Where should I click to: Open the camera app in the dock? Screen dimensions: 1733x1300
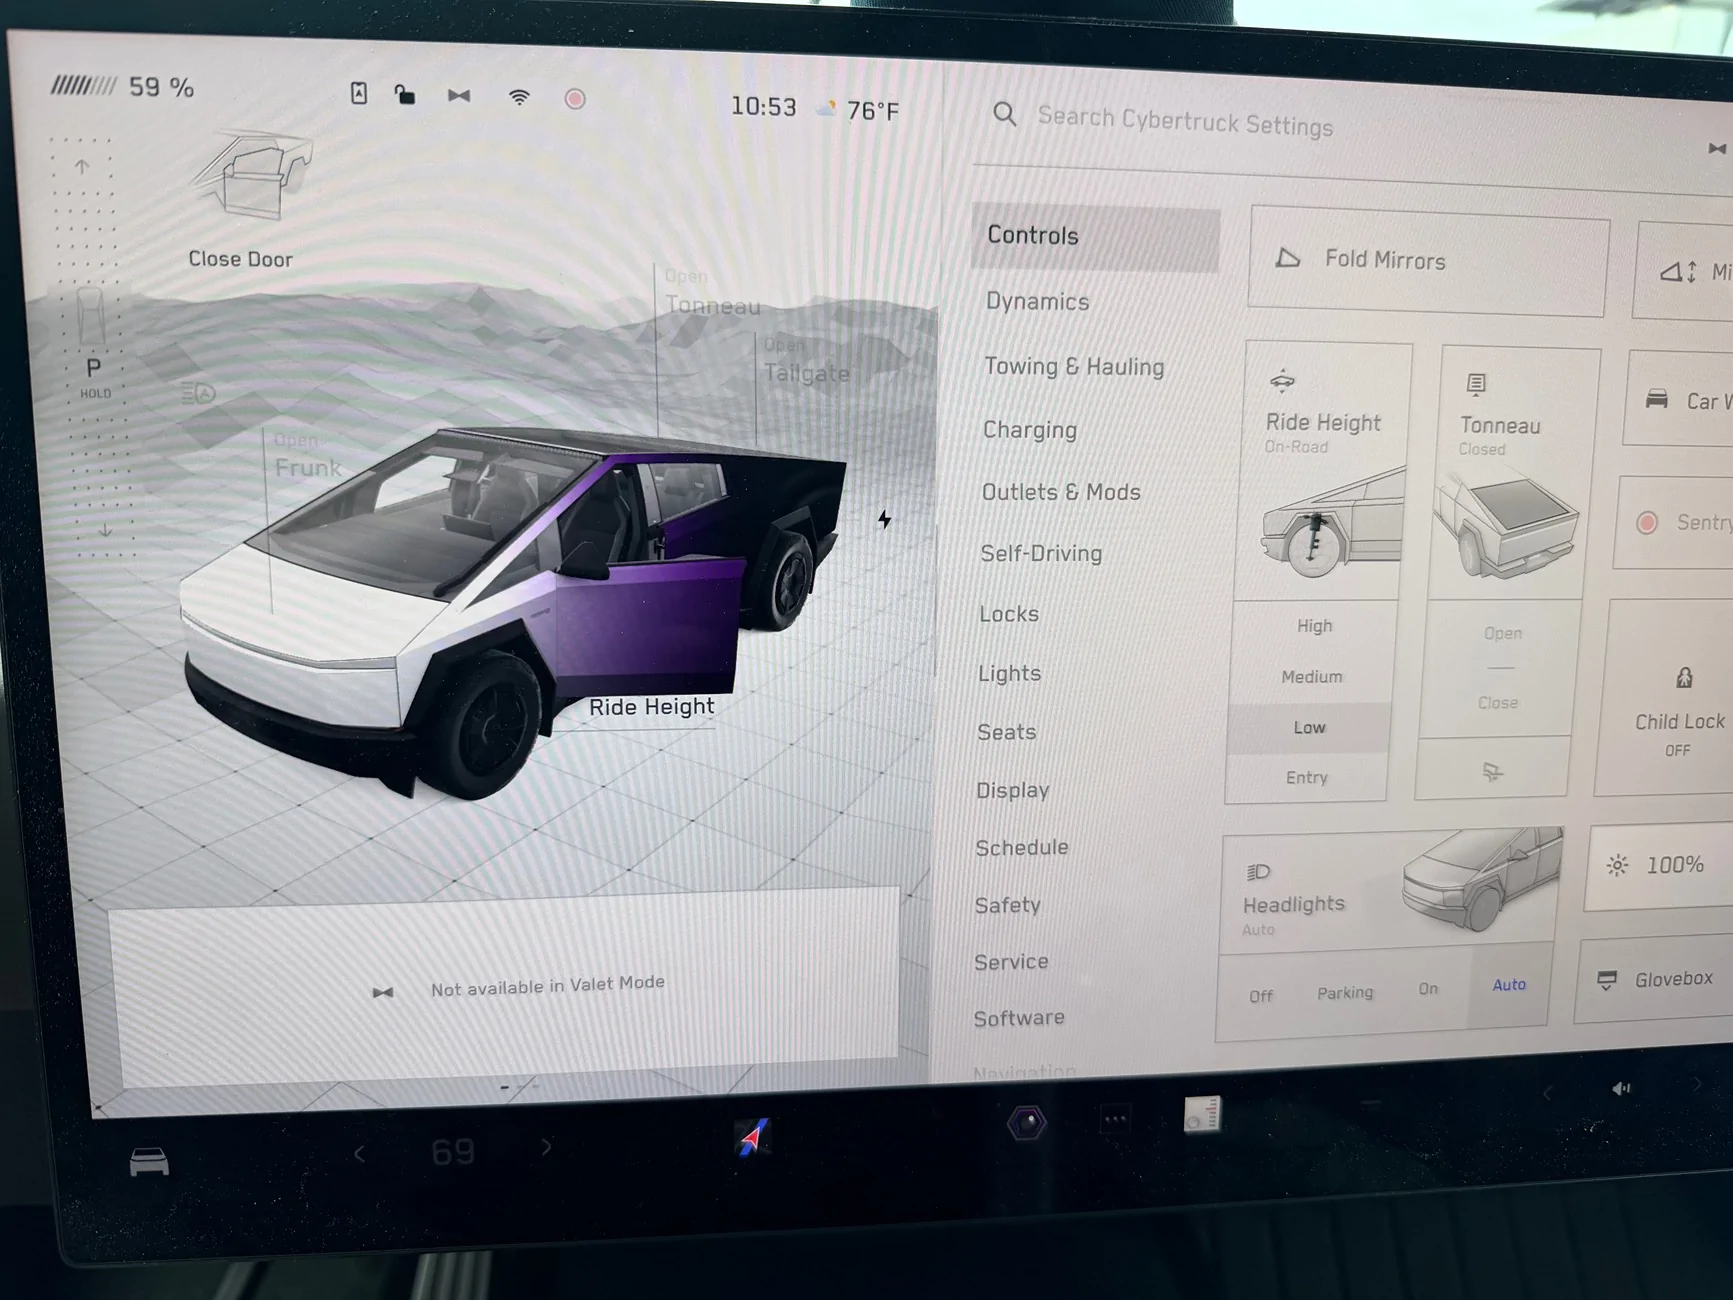click(1026, 1123)
